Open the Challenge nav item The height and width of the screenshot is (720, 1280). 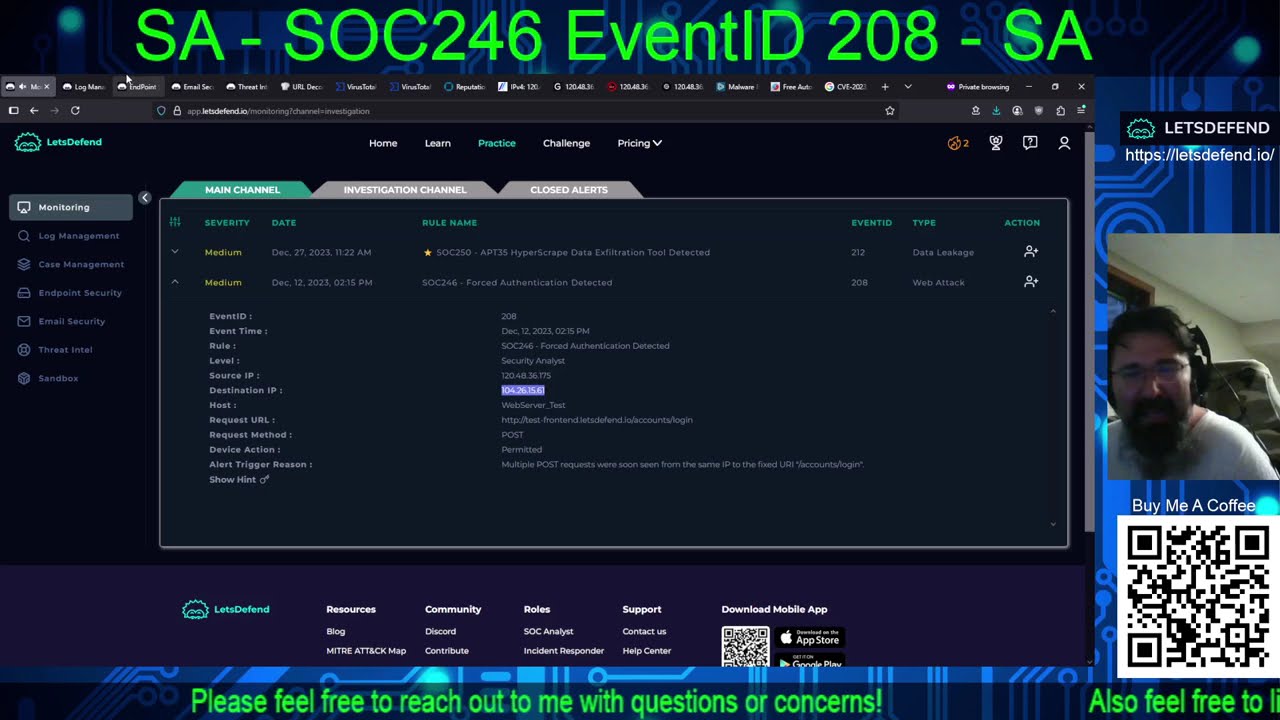click(x=566, y=143)
